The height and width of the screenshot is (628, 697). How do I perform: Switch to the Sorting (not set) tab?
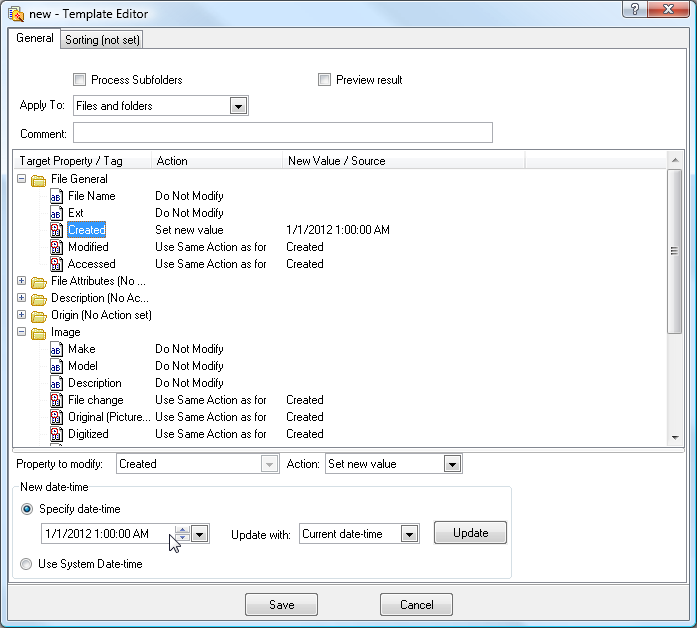click(102, 40)
